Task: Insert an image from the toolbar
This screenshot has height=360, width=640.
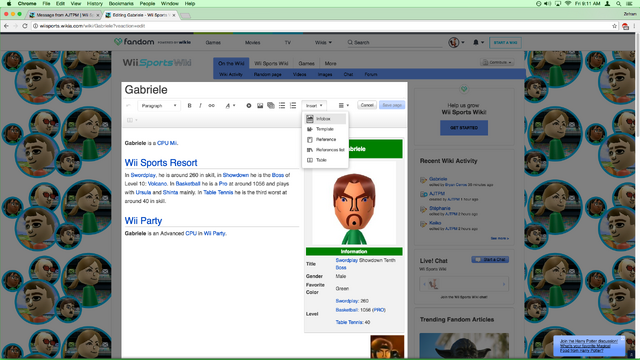Action: pos(260,106)
